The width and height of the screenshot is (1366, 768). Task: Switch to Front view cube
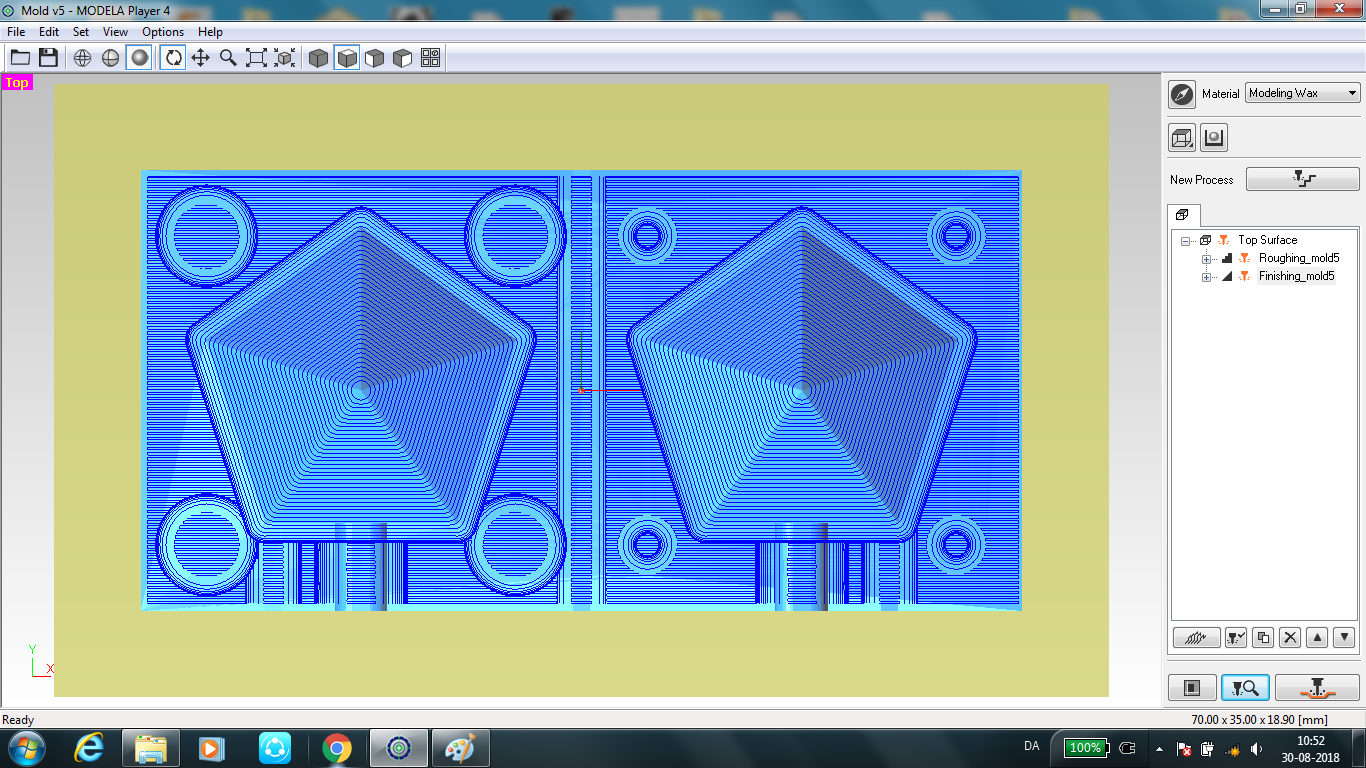click(375, 58)
